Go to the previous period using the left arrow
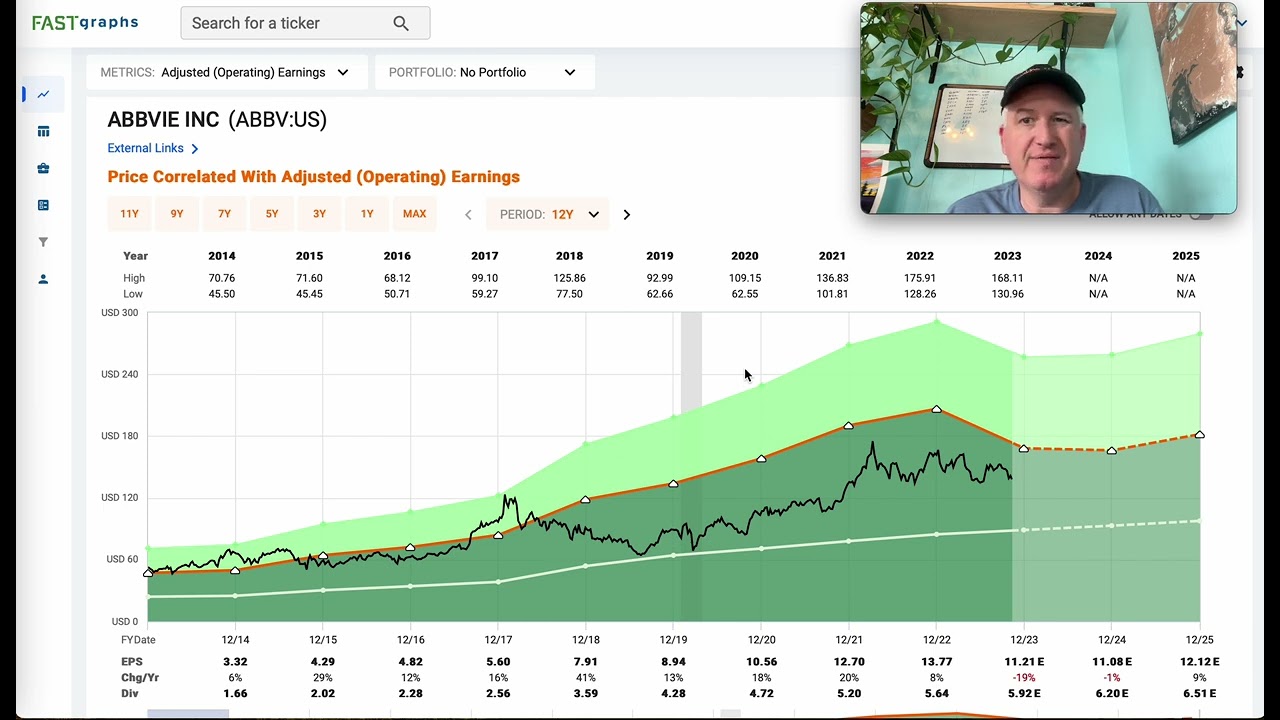1280x720 pixels. (x=468, y=214)
